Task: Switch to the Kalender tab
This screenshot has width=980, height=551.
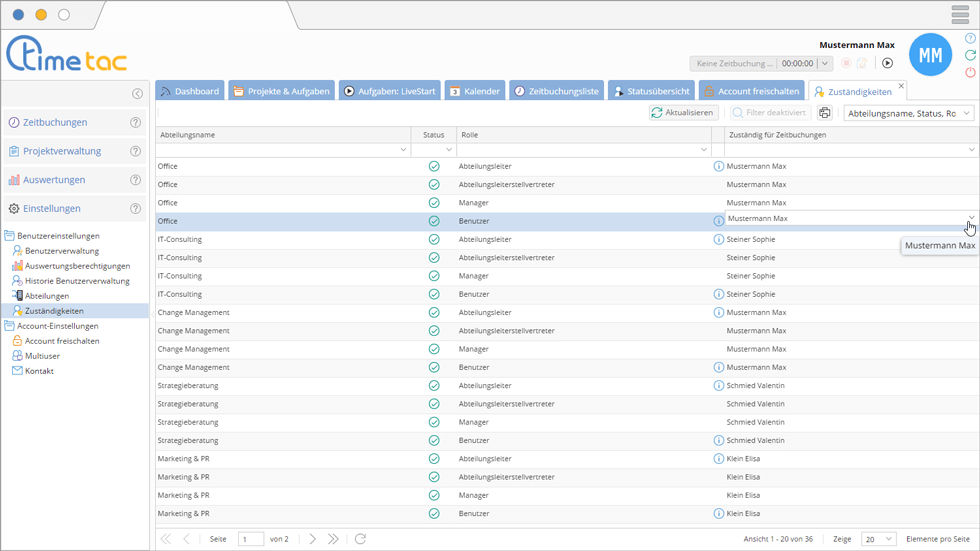Action: coord(474,91)
